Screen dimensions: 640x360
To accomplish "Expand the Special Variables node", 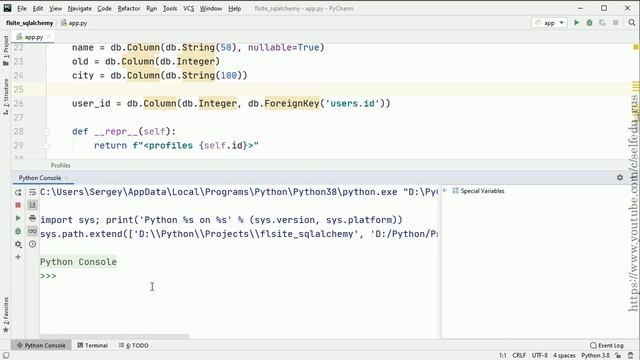I will [445, 191].
